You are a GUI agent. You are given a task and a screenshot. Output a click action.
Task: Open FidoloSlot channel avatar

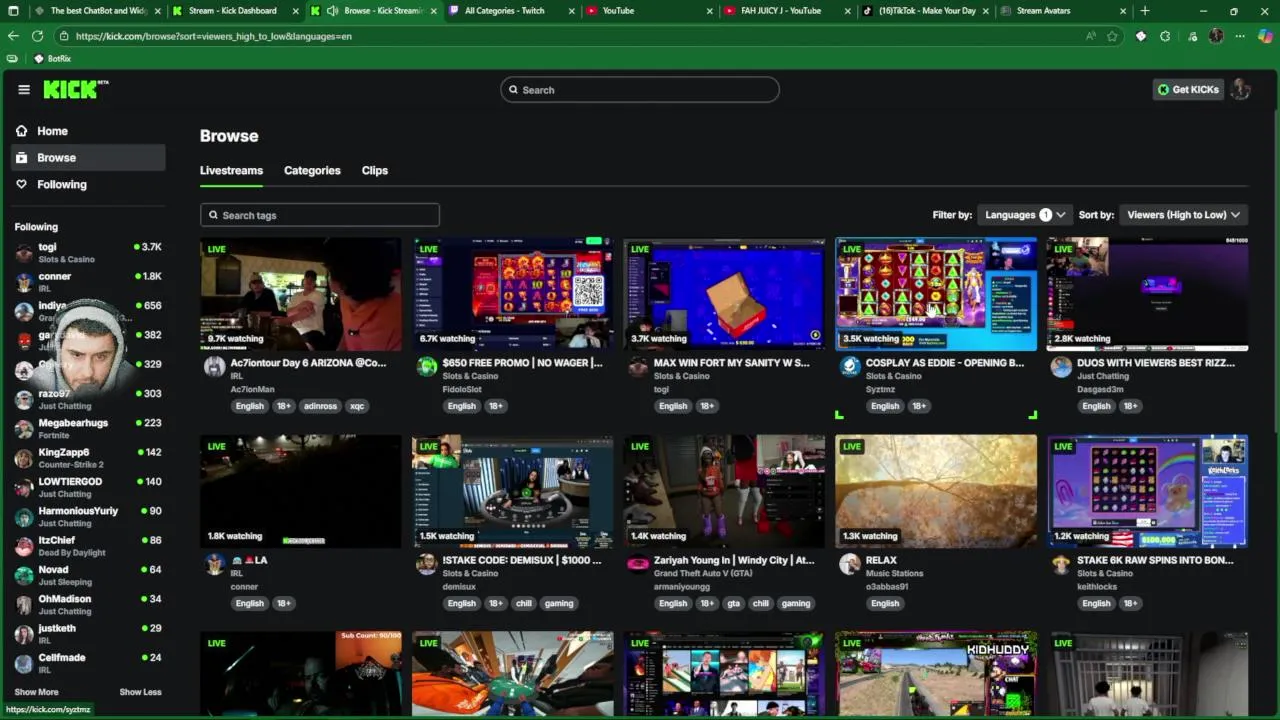tap(426, 366)
